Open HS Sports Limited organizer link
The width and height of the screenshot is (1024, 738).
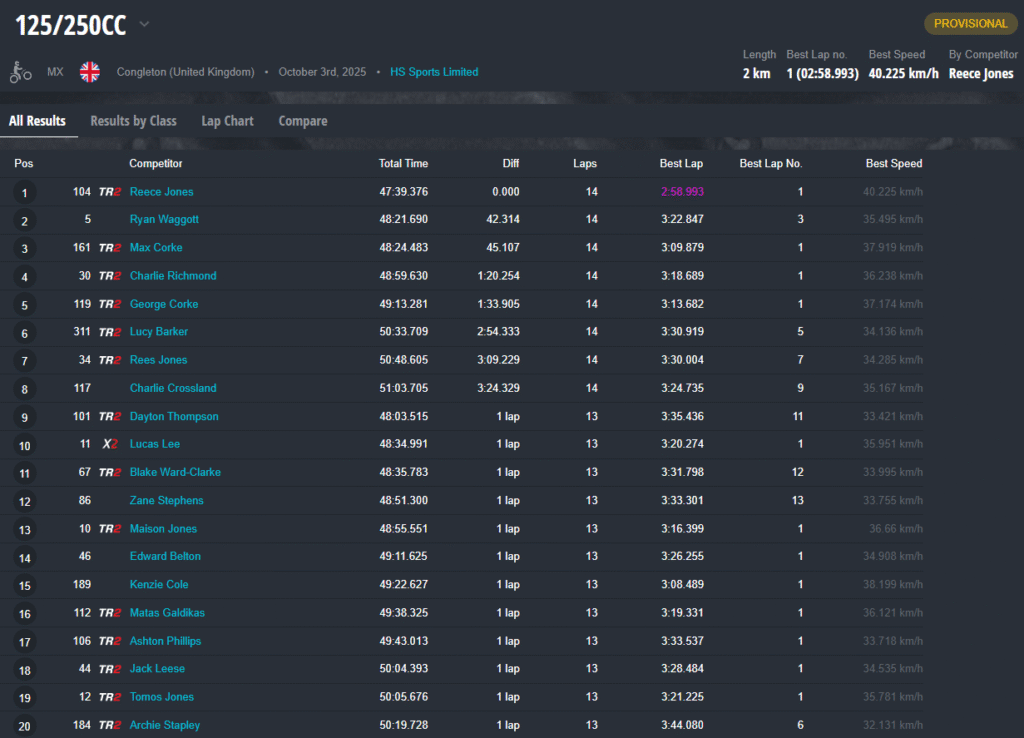point(434,72)
